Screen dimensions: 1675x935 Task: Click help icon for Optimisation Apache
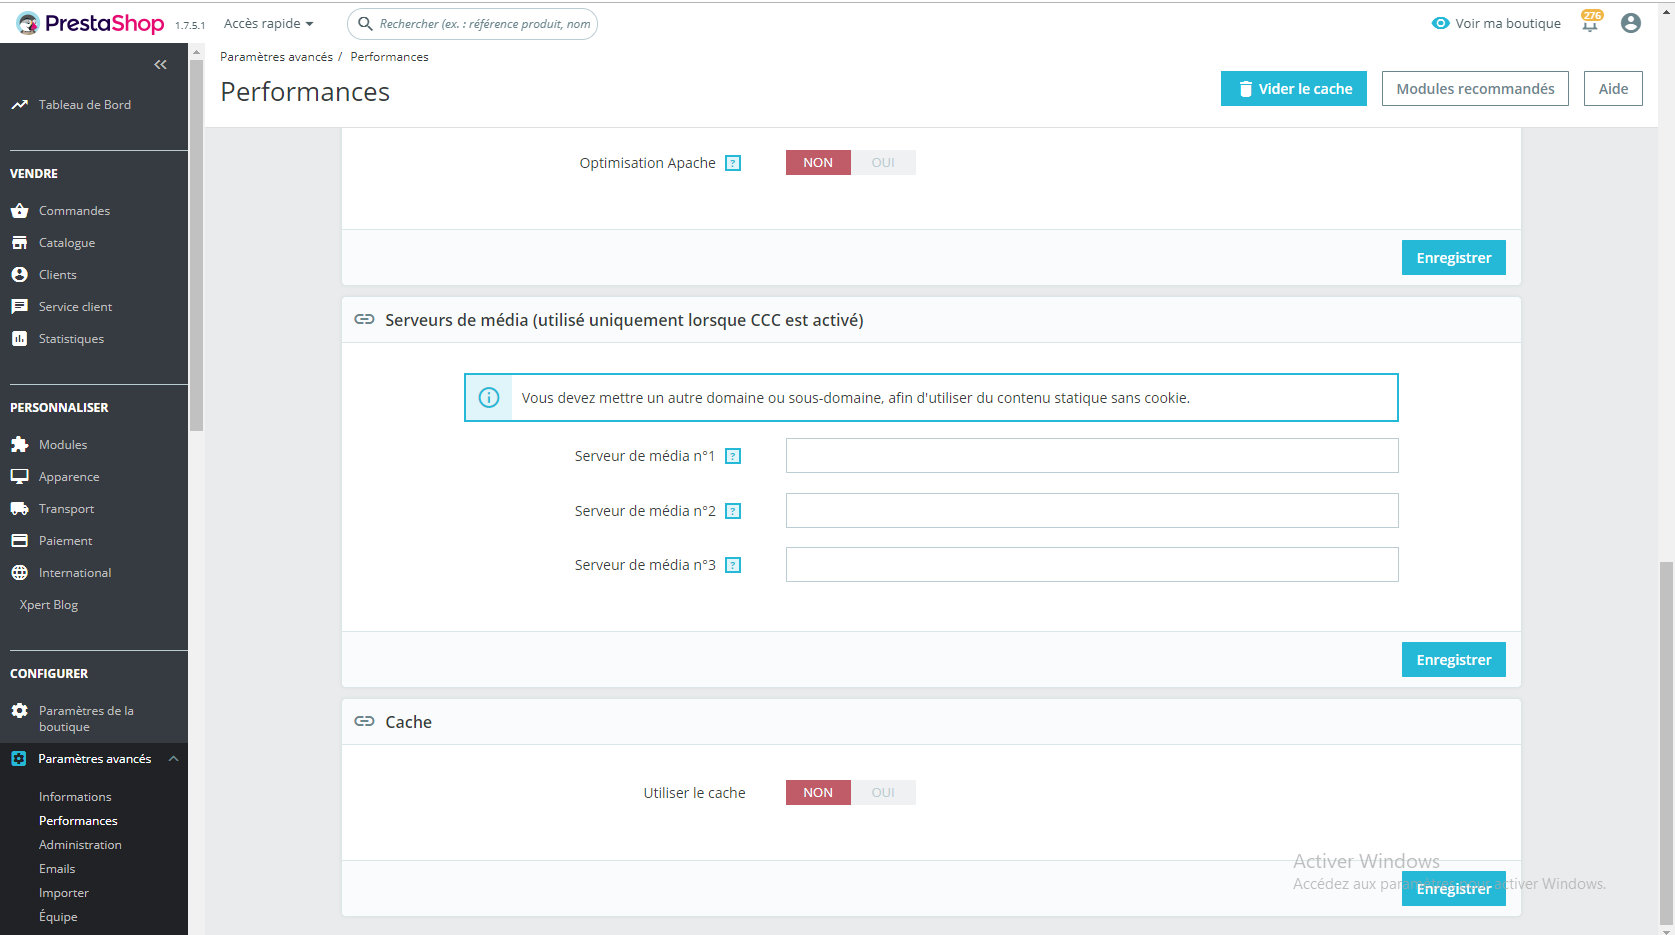coord(733,163)
